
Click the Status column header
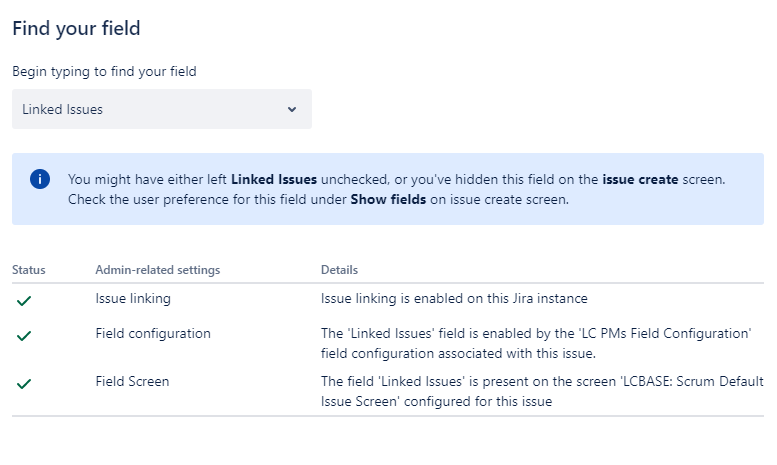[x=29, y=270]
